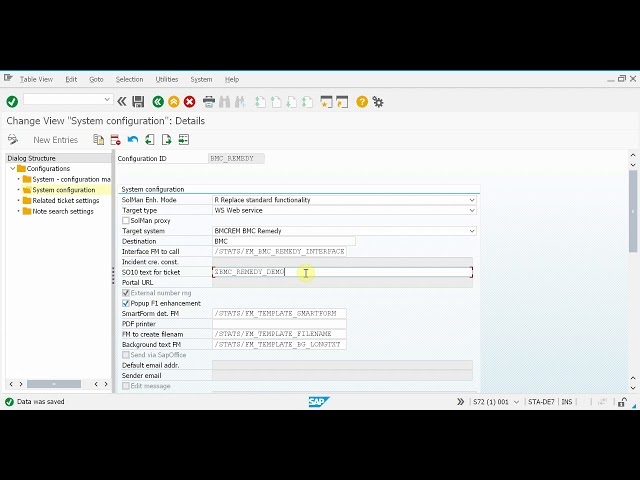Click the First Page icon
Viewport: 640px width, 480px height.
260,102
